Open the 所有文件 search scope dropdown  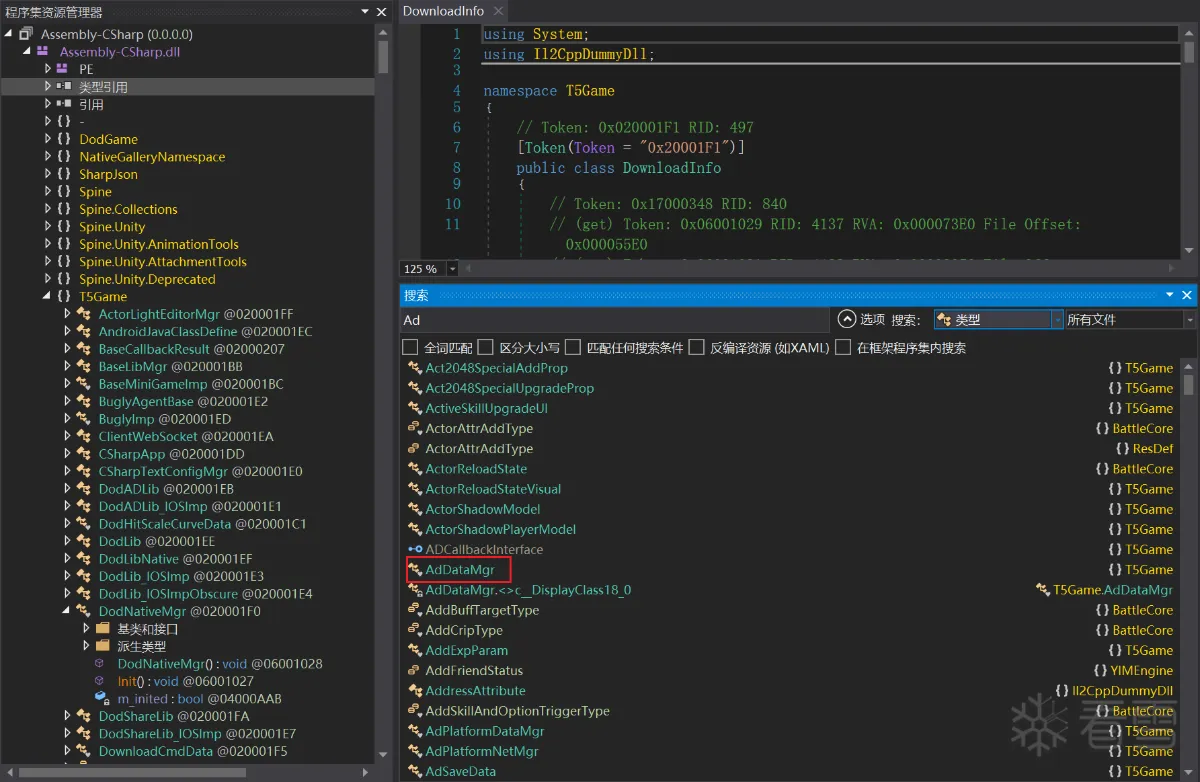(1130, 320)
